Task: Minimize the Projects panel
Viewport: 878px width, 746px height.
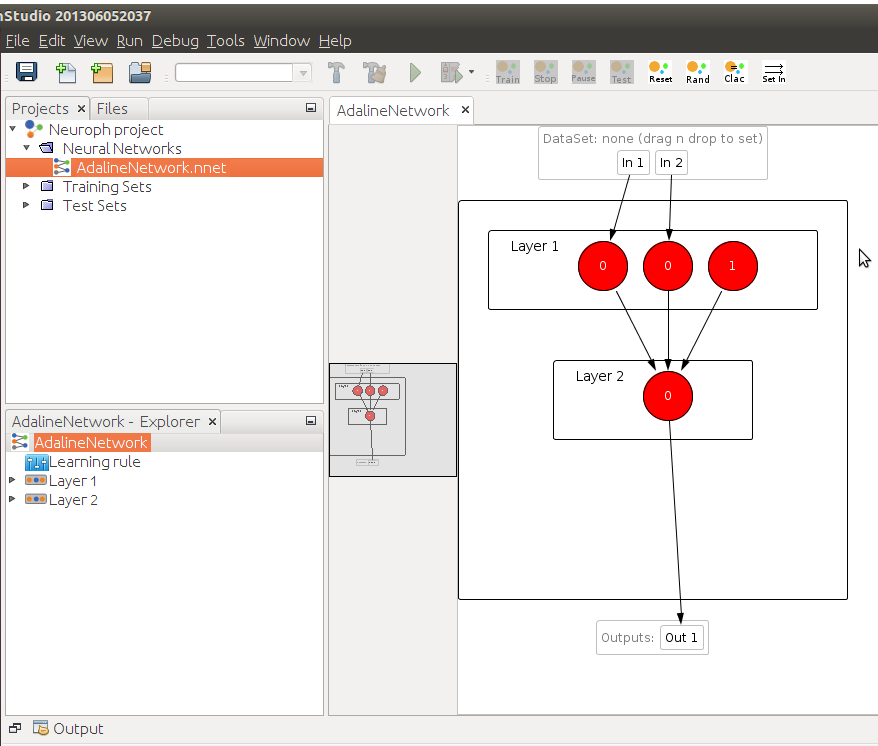Action: click(311, 108)
